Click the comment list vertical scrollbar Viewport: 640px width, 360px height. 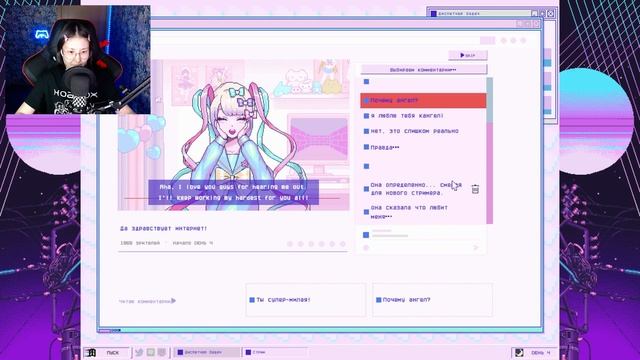(x=489, y=150)
